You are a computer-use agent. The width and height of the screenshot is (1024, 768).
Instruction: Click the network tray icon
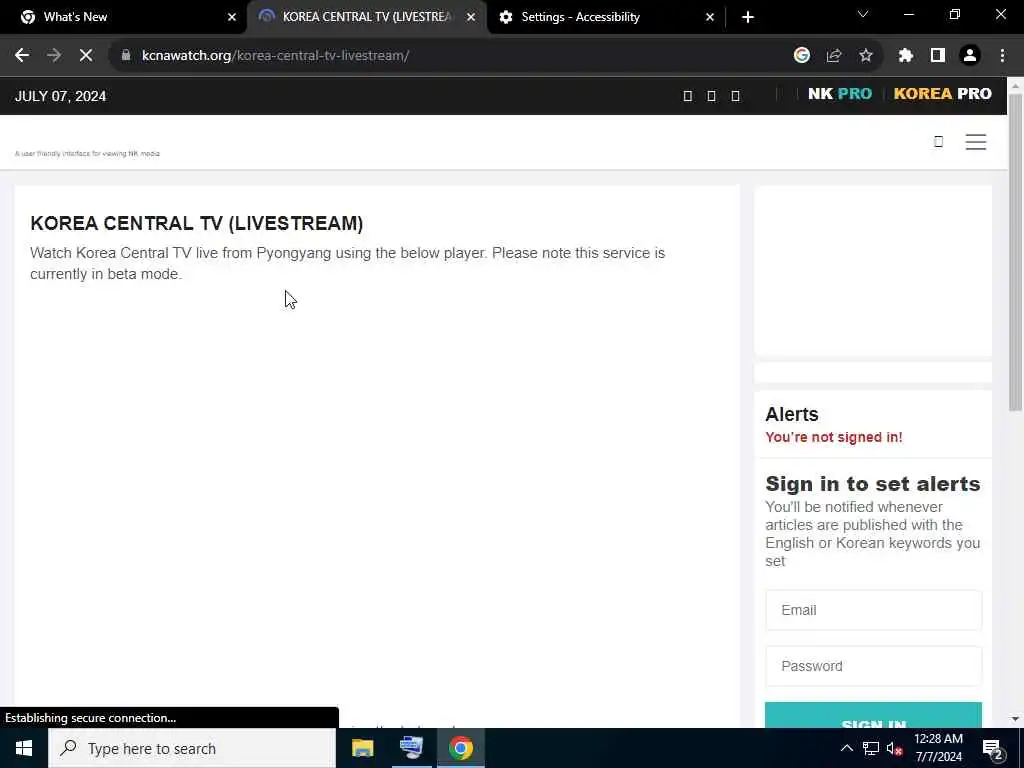[x=871, y=748]
